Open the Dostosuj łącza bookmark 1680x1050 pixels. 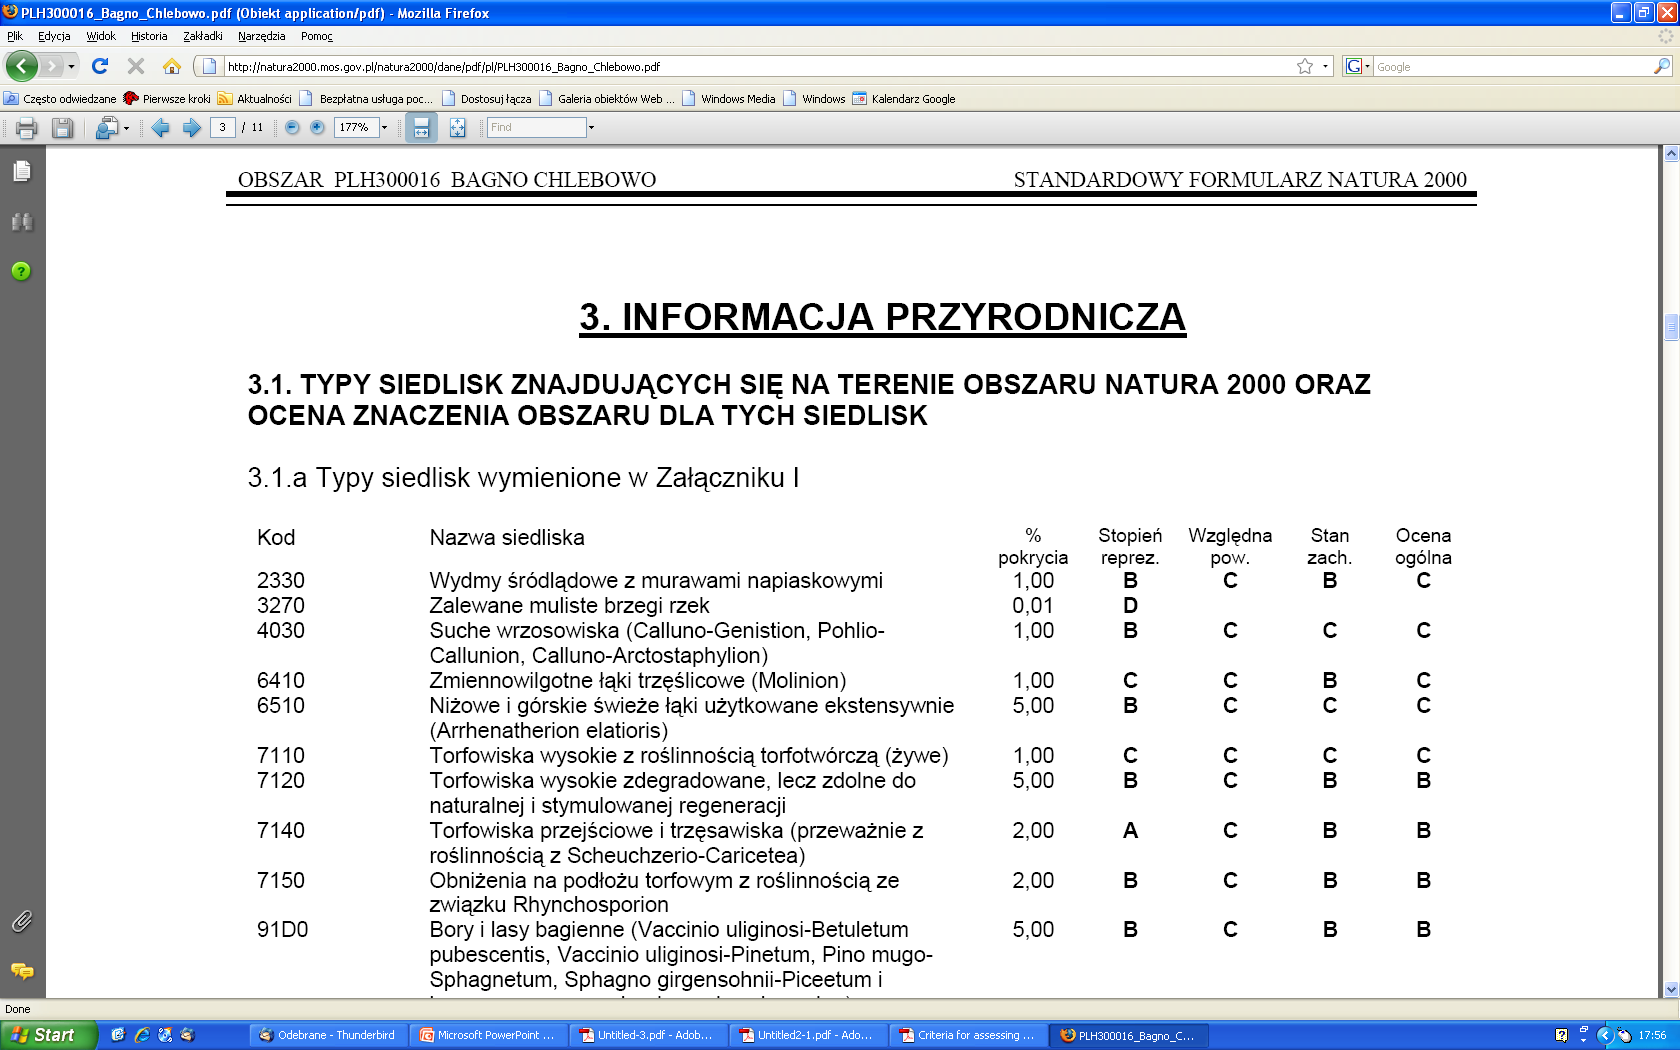[x=486, y=99]
